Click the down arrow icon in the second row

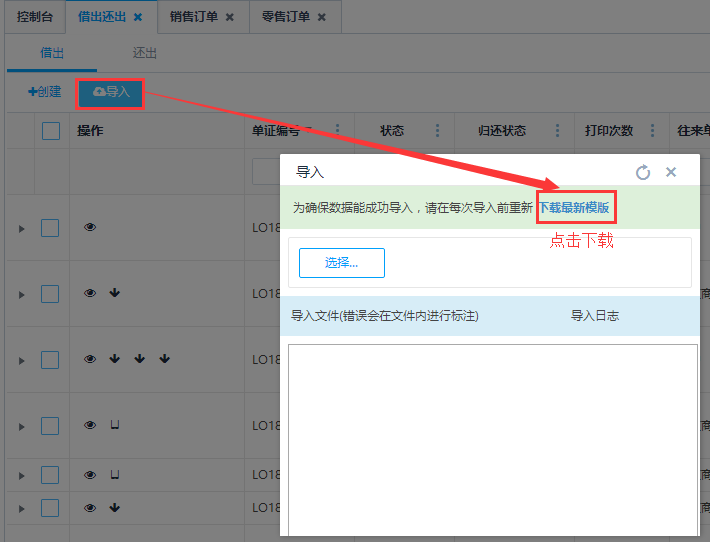[115, 293]
